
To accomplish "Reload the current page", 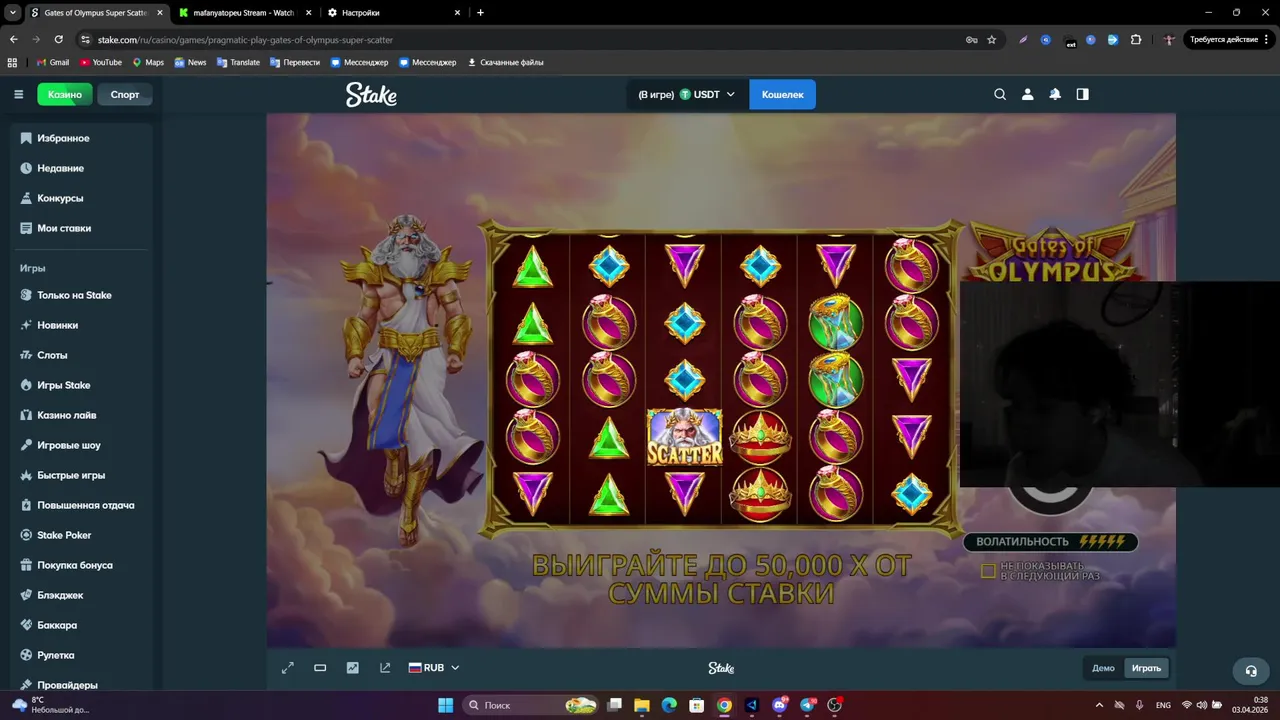I will click(59, 40).
